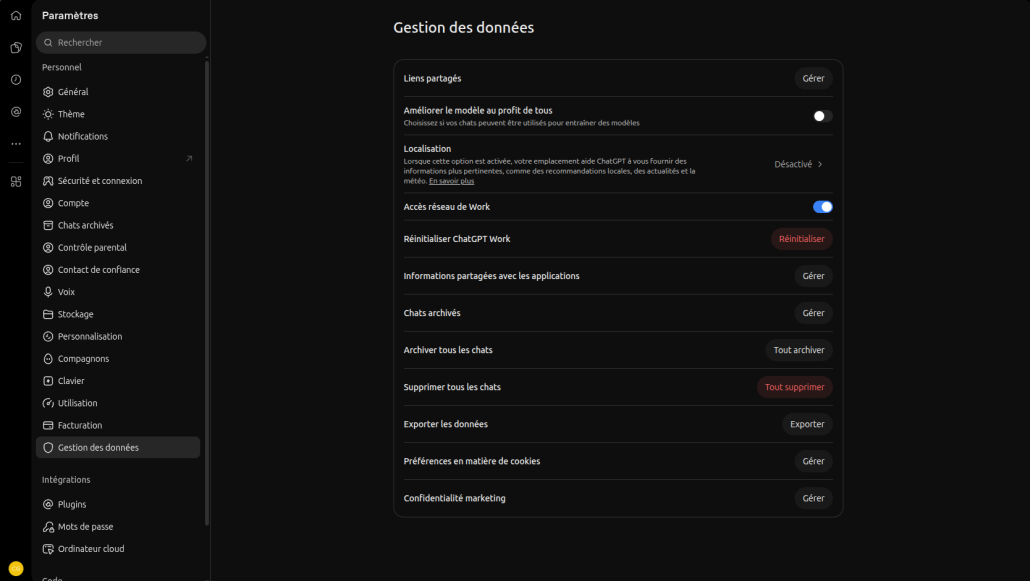The height and width of the screenshot is (581, 1030).
Task: Click the Exporter button
Action: [807, 425]
